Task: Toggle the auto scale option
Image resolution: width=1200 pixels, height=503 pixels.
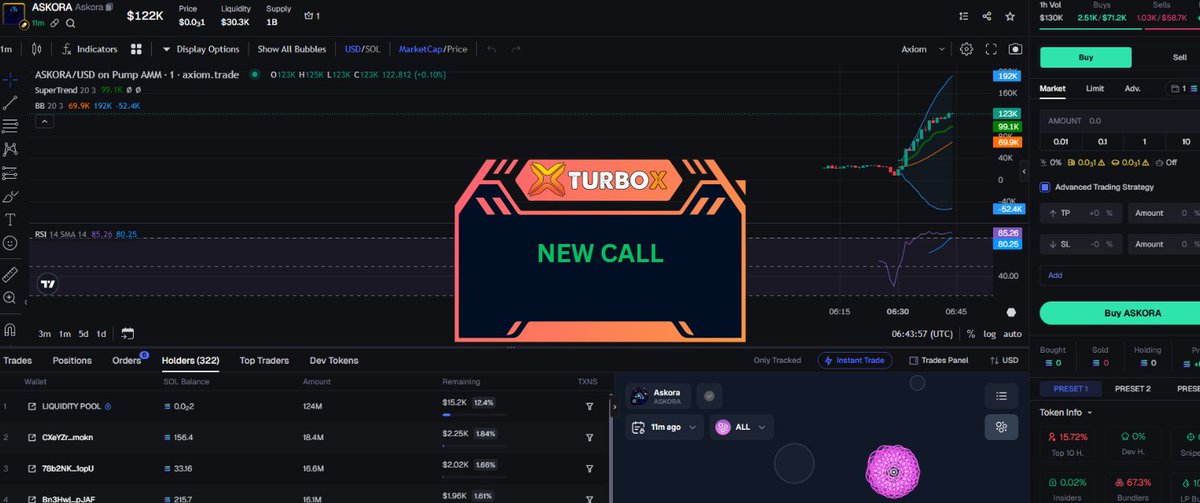Action: (x=1012, y=334)
